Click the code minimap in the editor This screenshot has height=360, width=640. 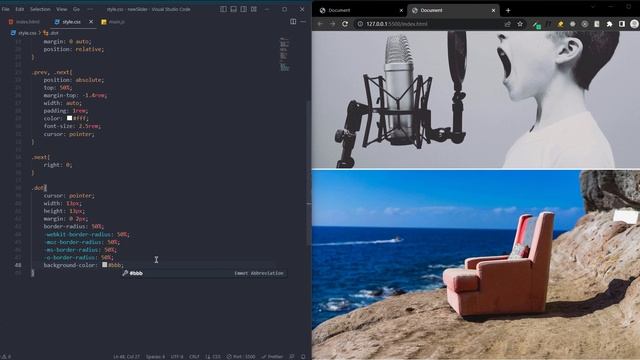284,54
